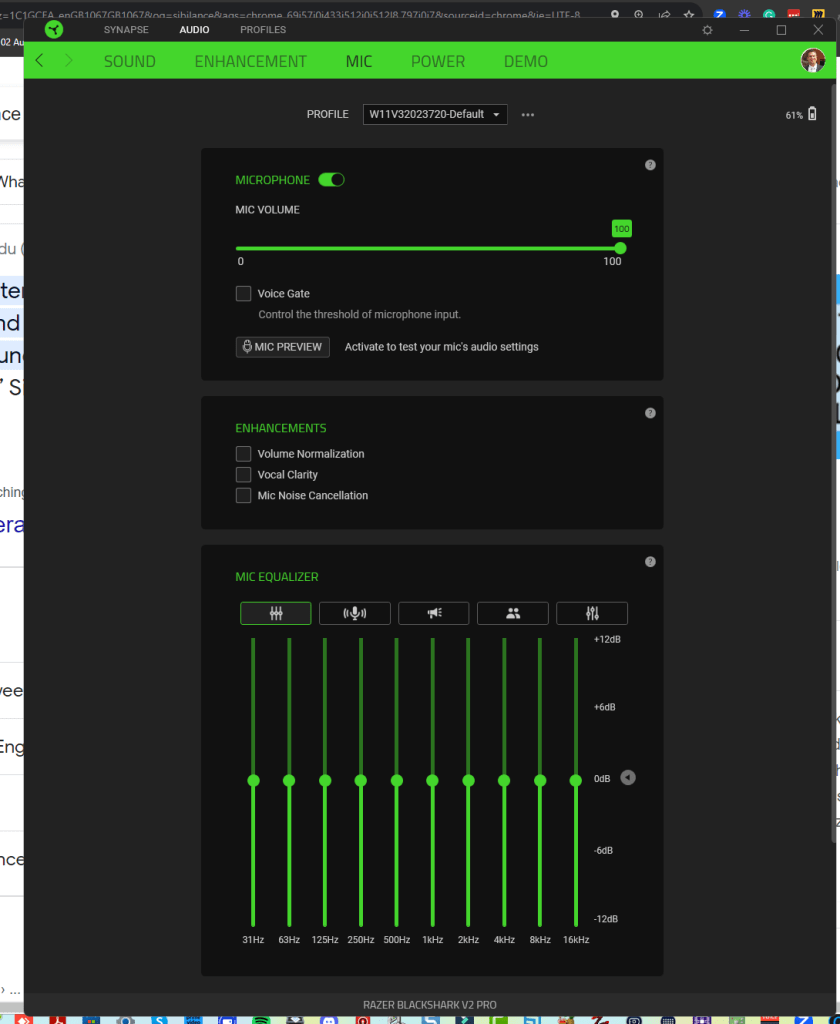This screenshot has height=1024, width=840.
Task: Click the 16kHz equalizer slider handle
Action: point(575,780)
